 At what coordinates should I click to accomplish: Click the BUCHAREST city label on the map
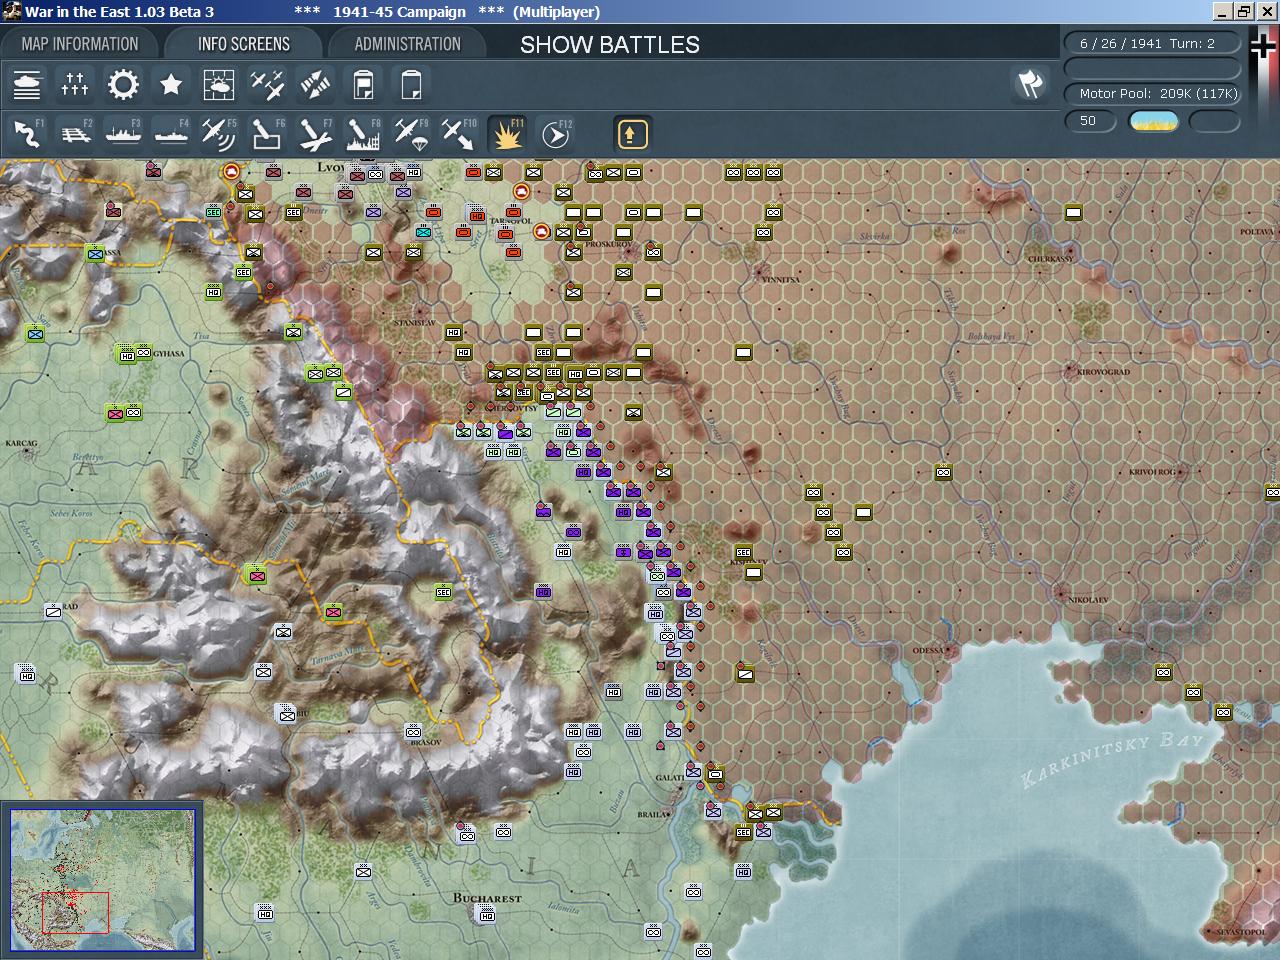click(487, 898)
